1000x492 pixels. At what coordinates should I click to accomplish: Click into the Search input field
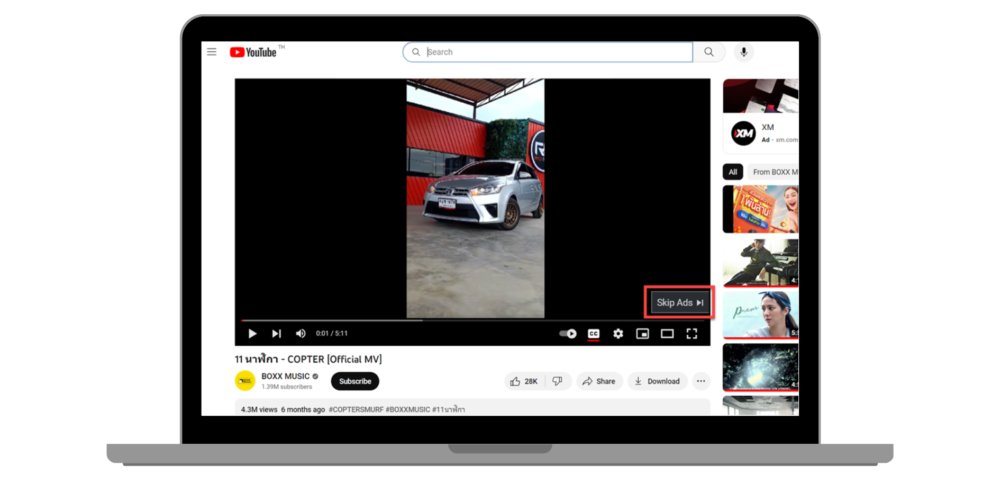click(x=548, y=52)
